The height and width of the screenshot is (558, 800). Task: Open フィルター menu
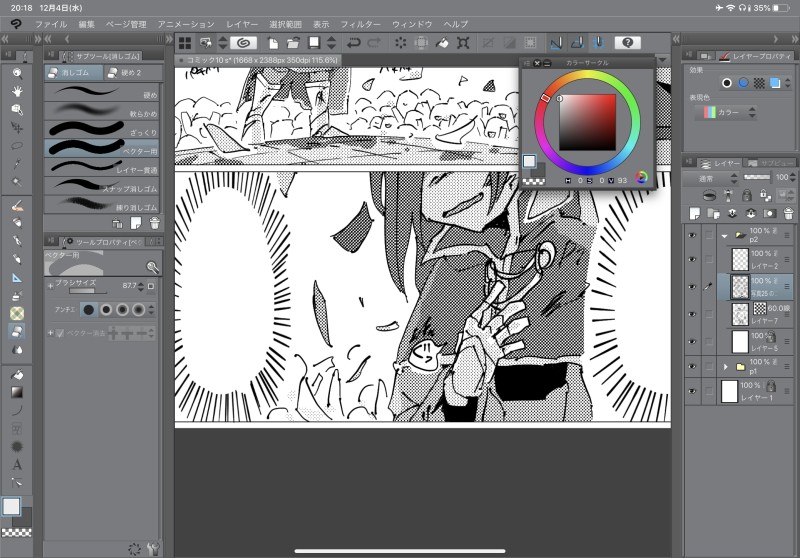click(360, 24)
